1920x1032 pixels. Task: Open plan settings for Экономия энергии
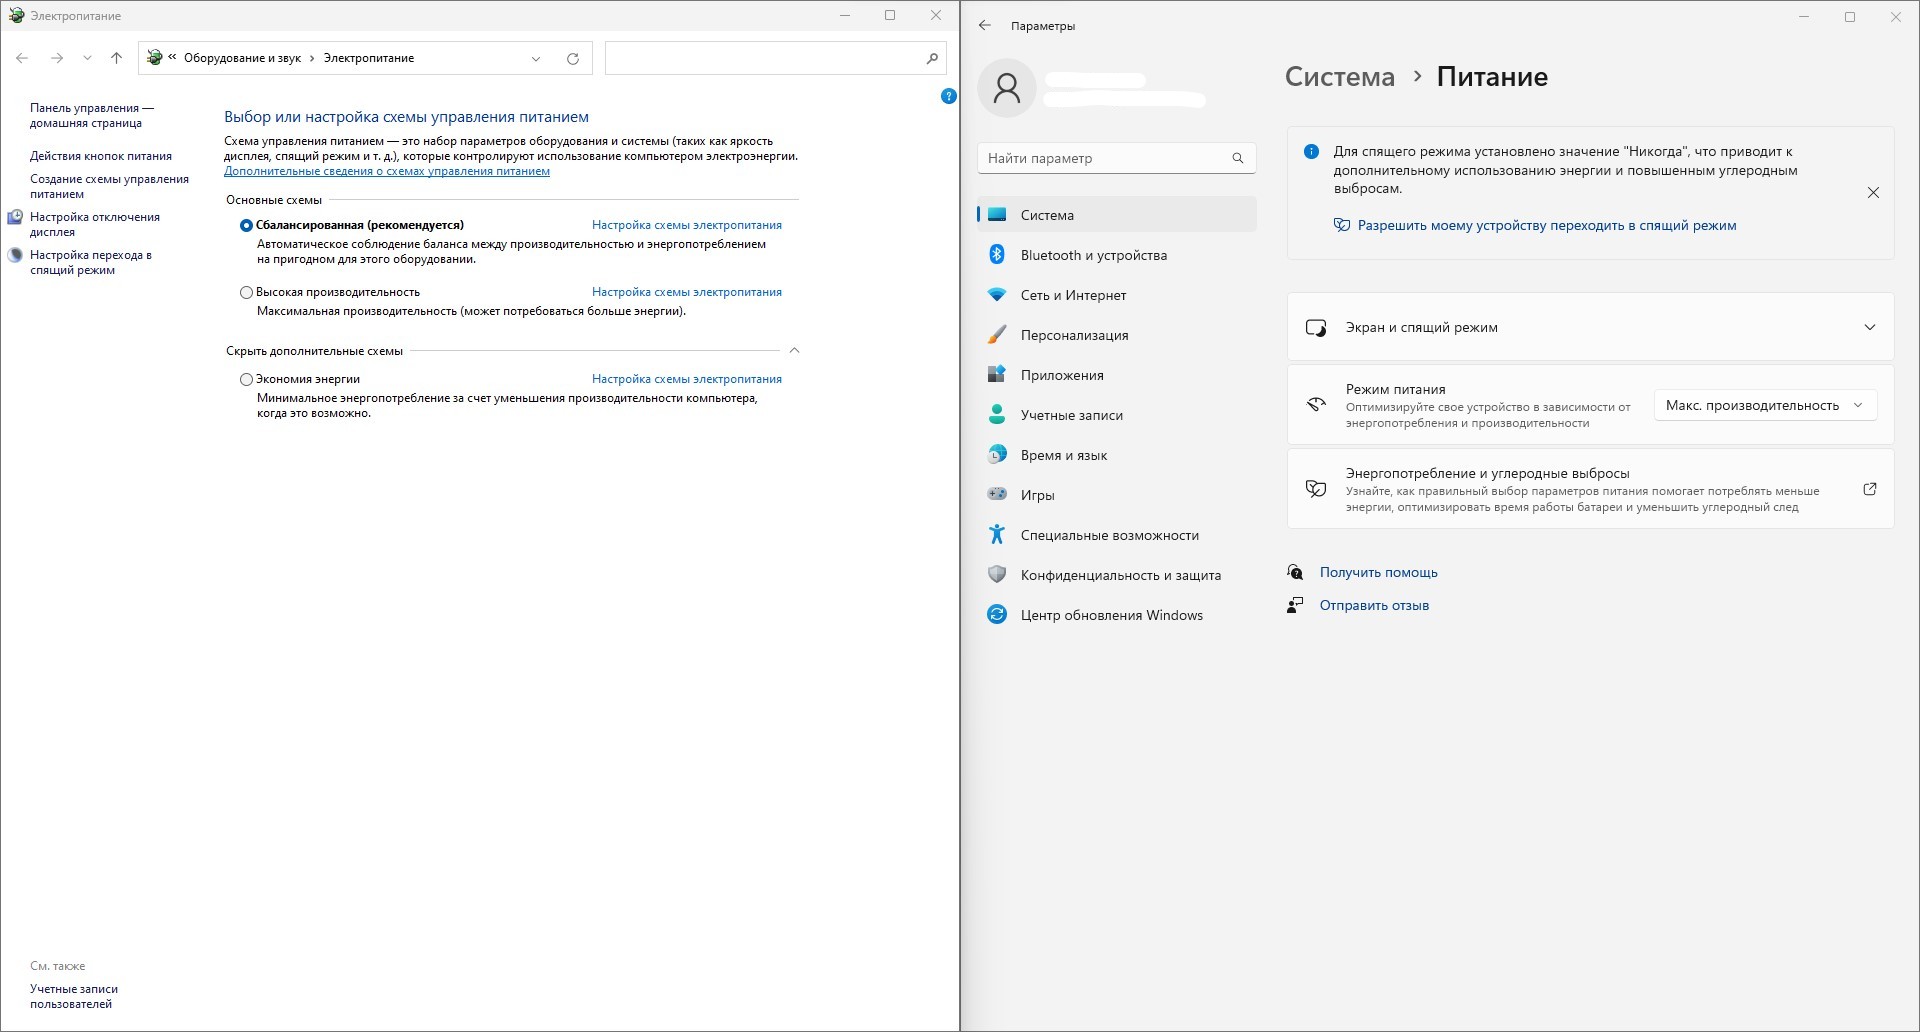687,379
